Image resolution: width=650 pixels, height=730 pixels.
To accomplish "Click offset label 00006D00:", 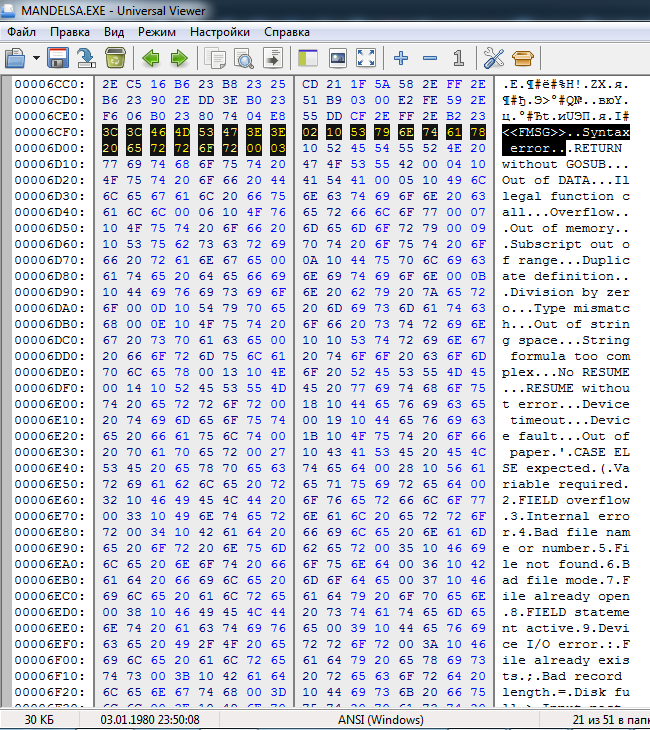I will tap(50, 148).
